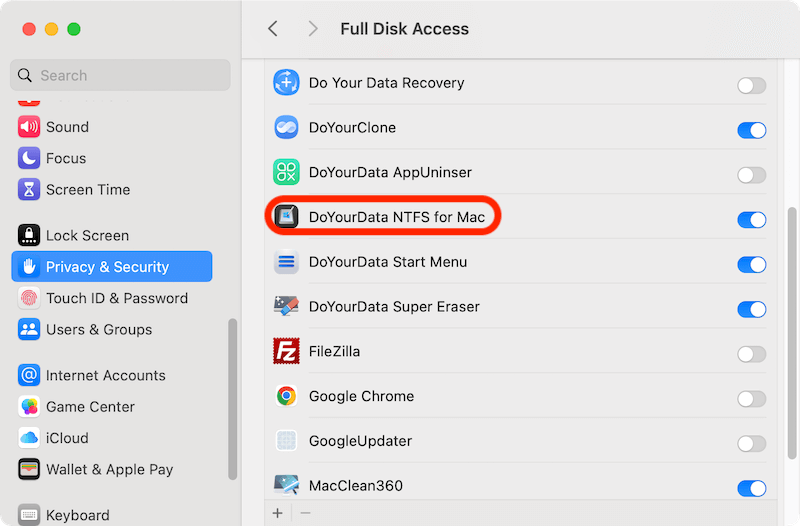The height and width of the screenshot is (526, 800).
Task: Select the FileZilla row text
Action: pyautogui.click(x=335, y=351)
